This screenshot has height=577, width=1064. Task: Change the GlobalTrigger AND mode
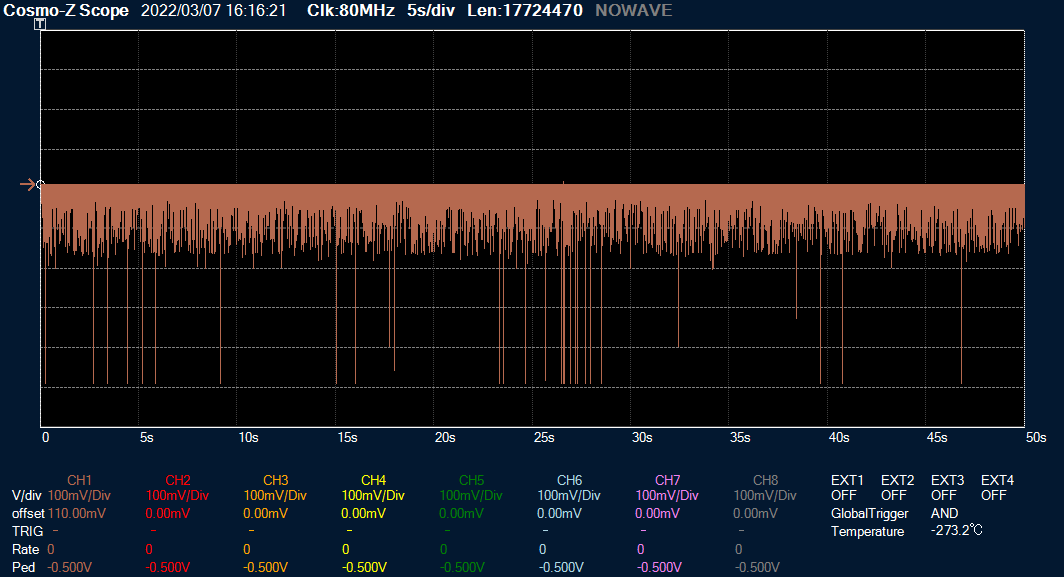[944, 513]
